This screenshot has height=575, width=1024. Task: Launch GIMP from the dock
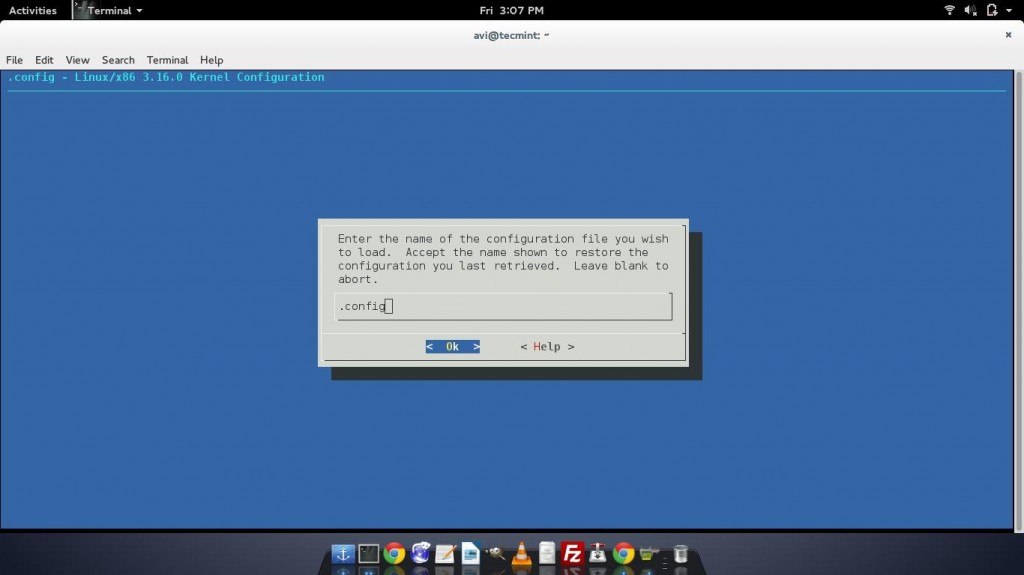[x=496, y=553]
